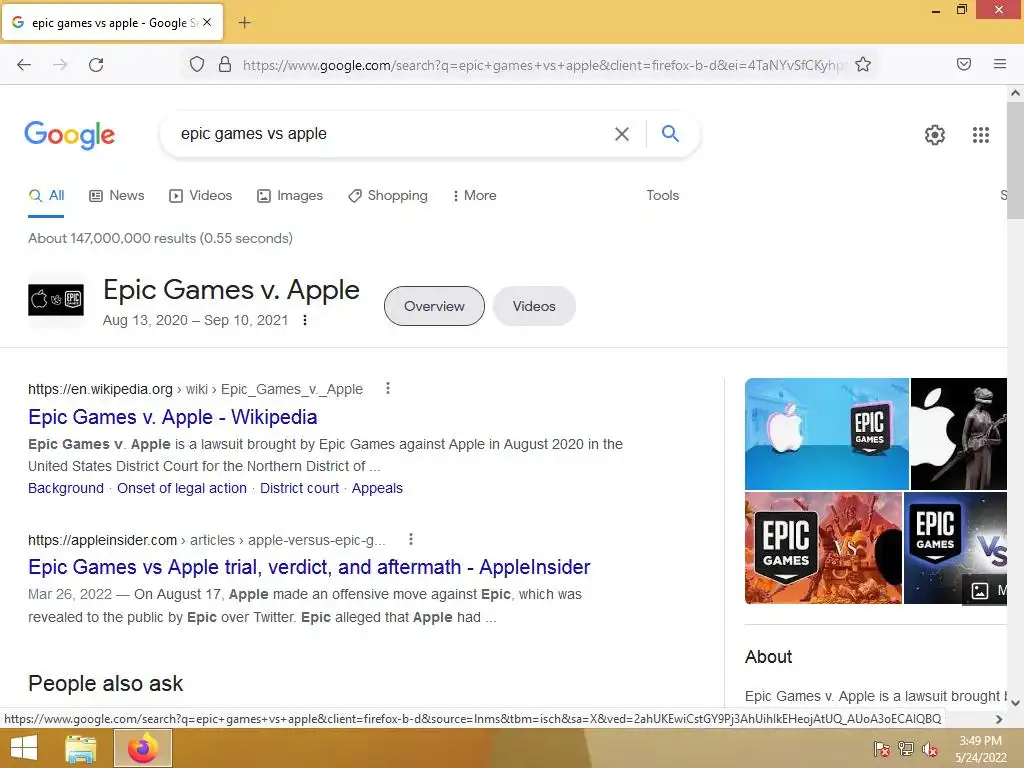Switch to the Videos search tab
The width and height of the screenshot is (1024, 768).
[200, 195]
